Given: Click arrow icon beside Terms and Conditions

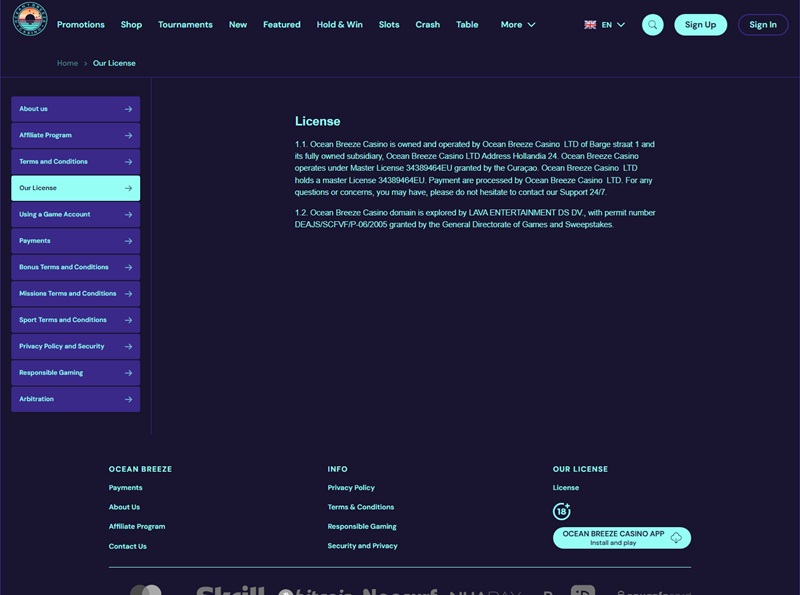Looking at the screenshot, I should [129, 162].
